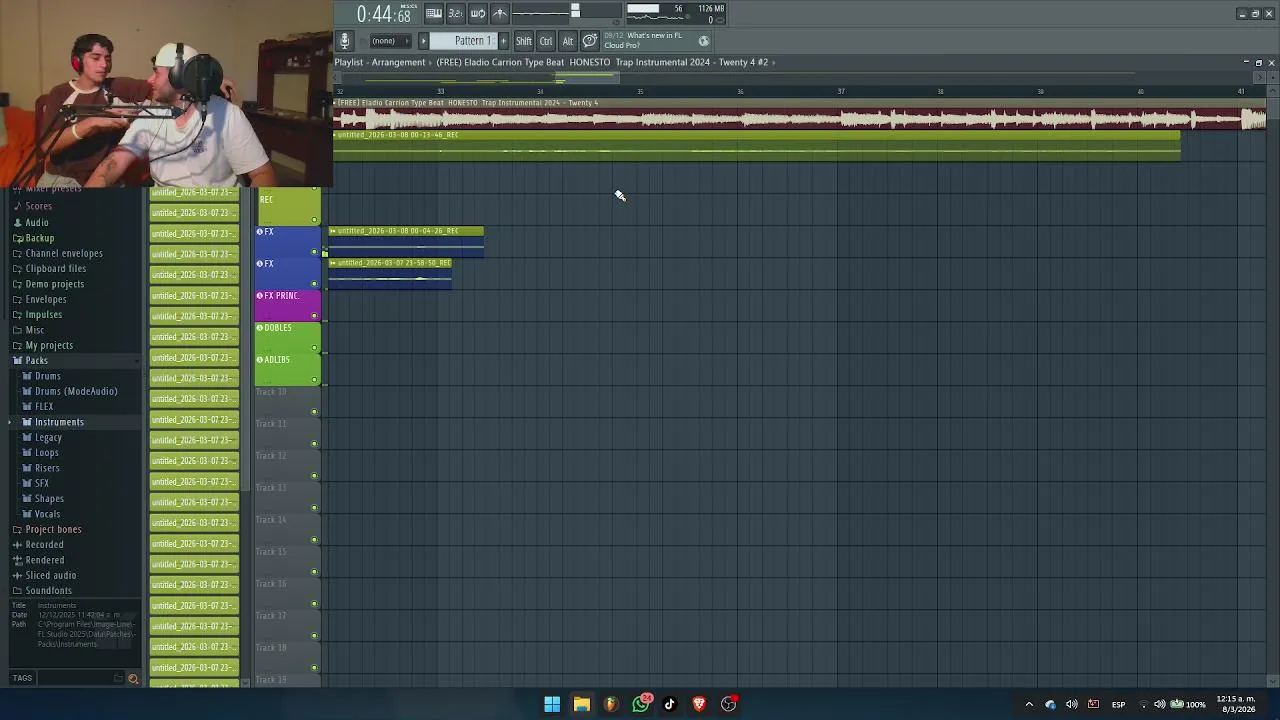Click the arrow left of Pattern 1
This screenshot has height=720, width=1280.
(423, 41)
